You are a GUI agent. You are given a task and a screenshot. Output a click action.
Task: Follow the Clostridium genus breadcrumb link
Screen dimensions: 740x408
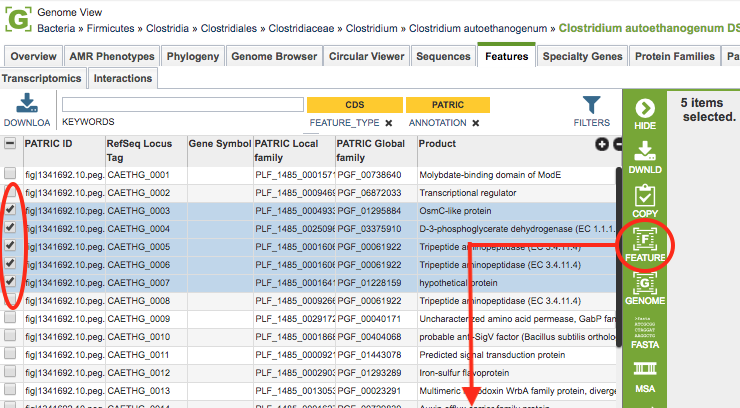371,28
